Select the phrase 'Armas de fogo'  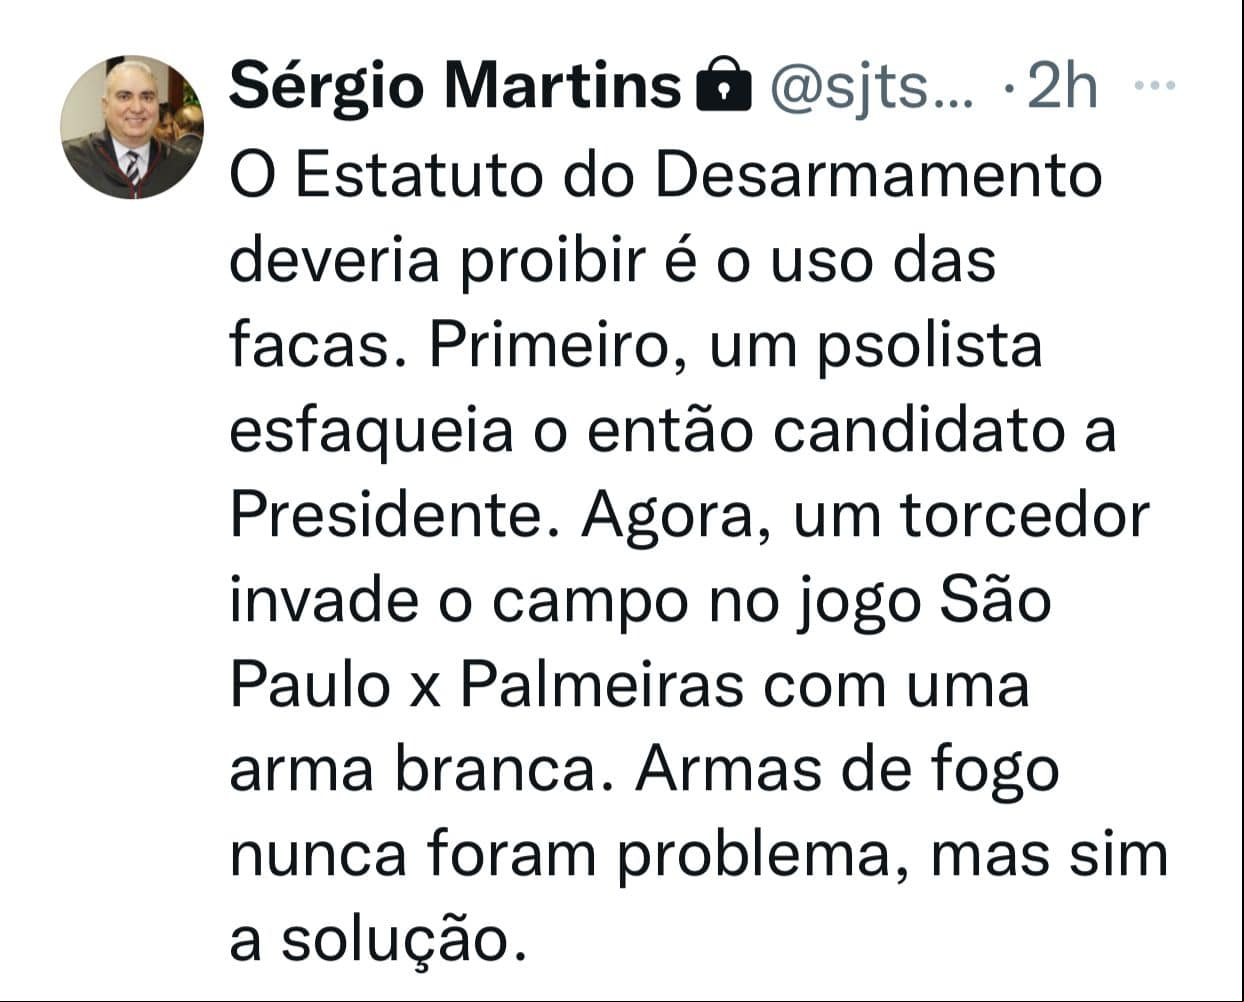pos(846,772)
